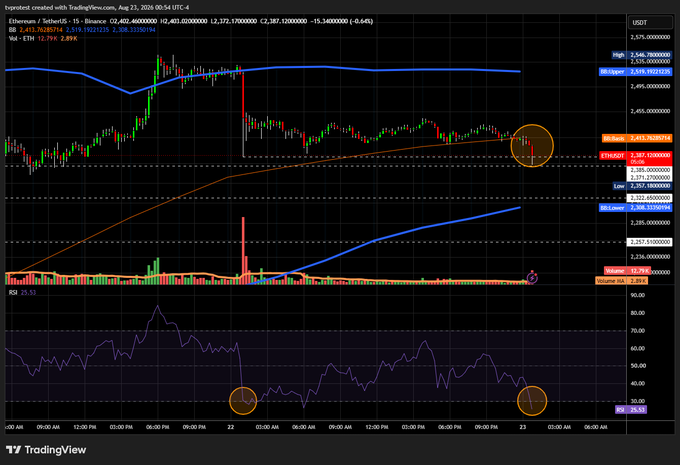Click the 2,371.27 horizontal line price label

tap(650, 177)
